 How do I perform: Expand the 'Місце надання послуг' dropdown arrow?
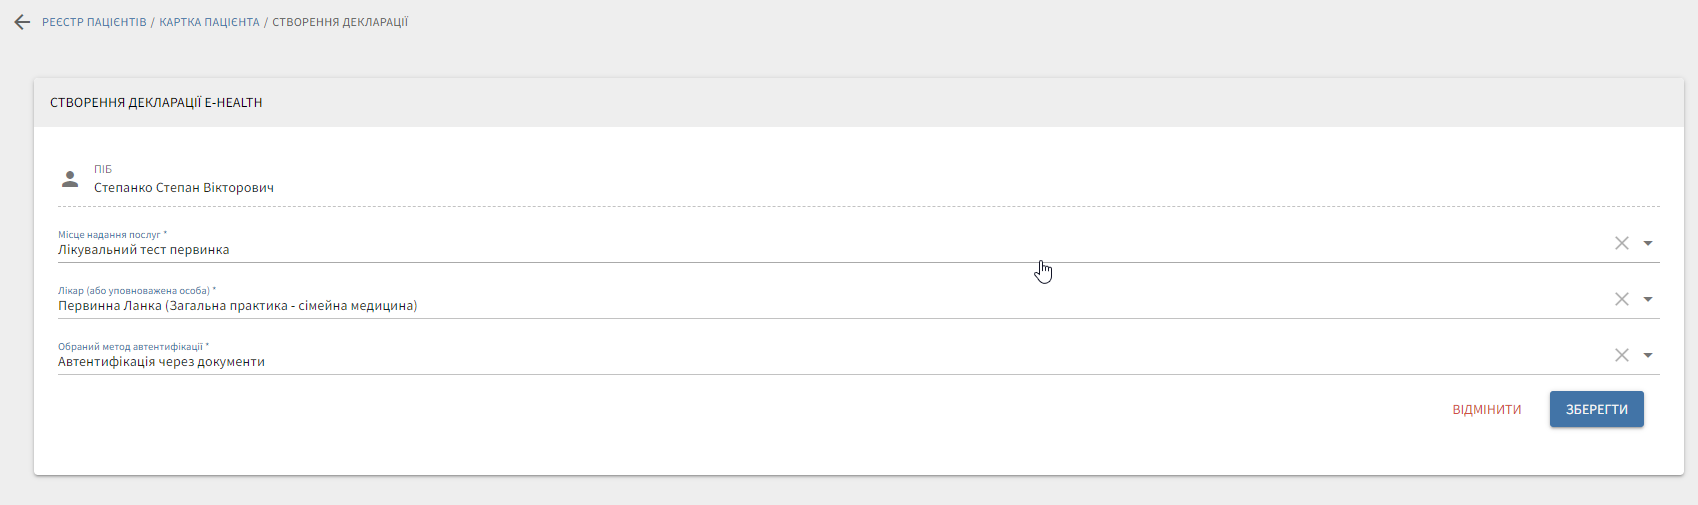coord(1648,243)
